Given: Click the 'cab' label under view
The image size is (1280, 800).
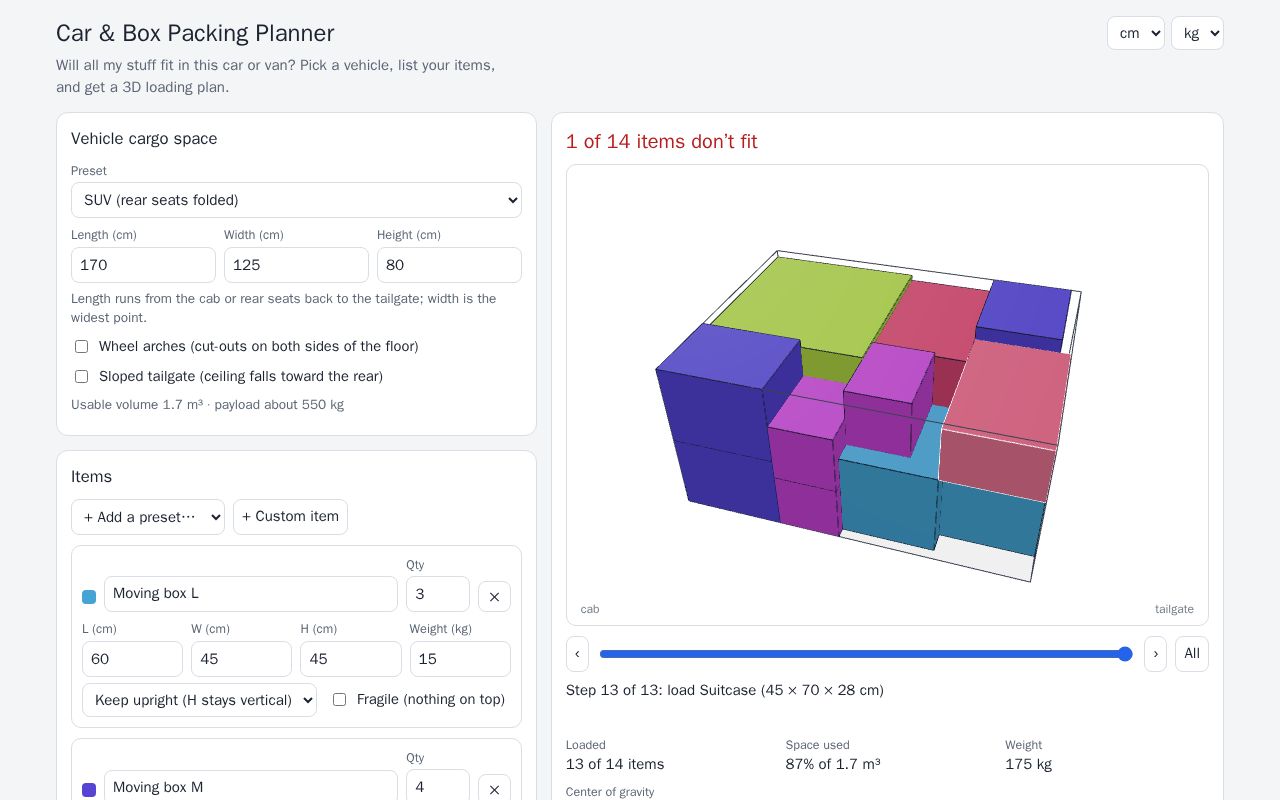Looking at the screenshot, I should point(590,609).
